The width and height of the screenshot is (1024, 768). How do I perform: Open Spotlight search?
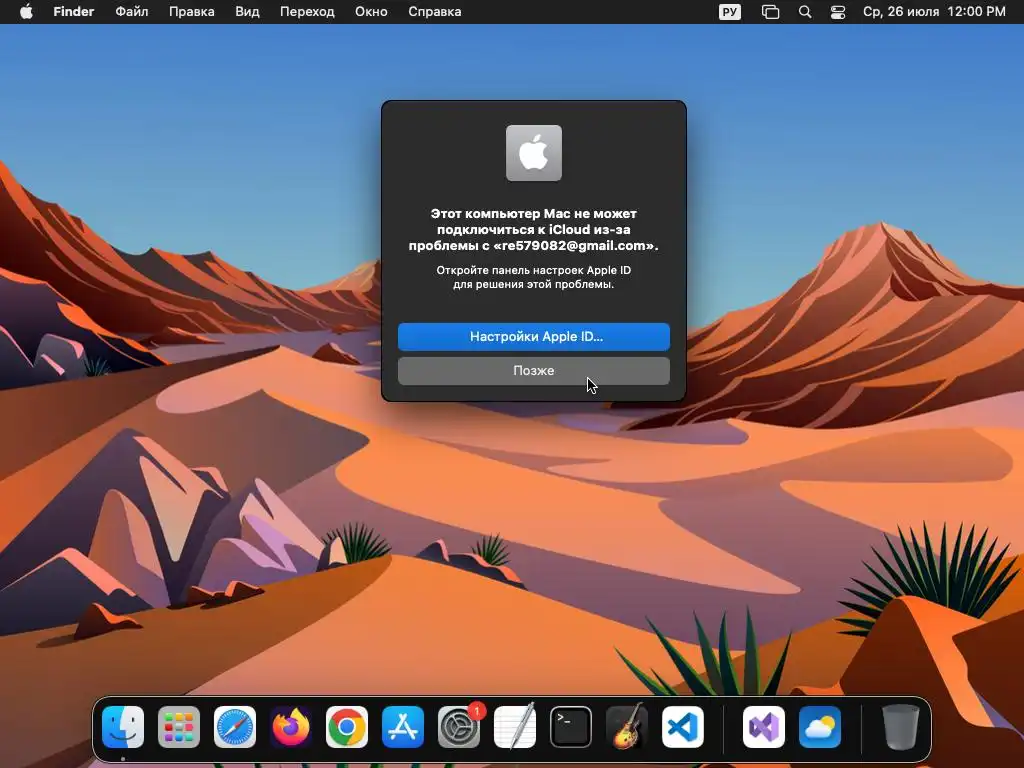click(805, 12)
